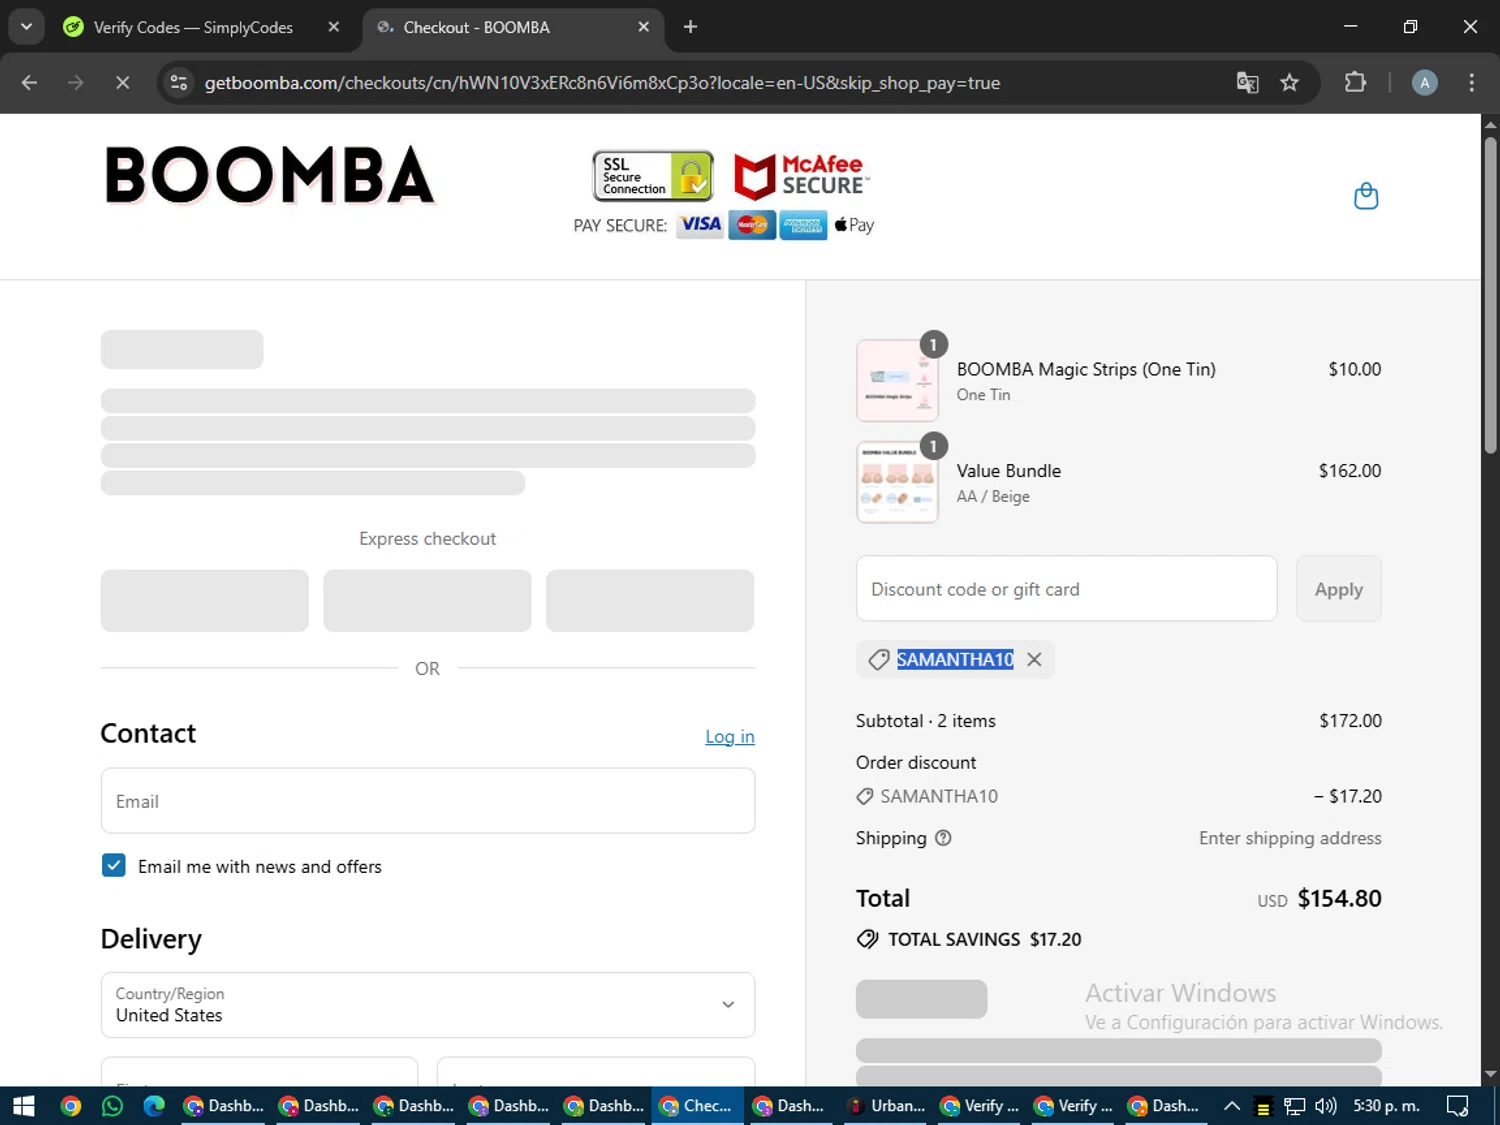The height and width of the screenshot is (1125, 1500).
Task: Click the $162.00 price
Action: 1350,471
